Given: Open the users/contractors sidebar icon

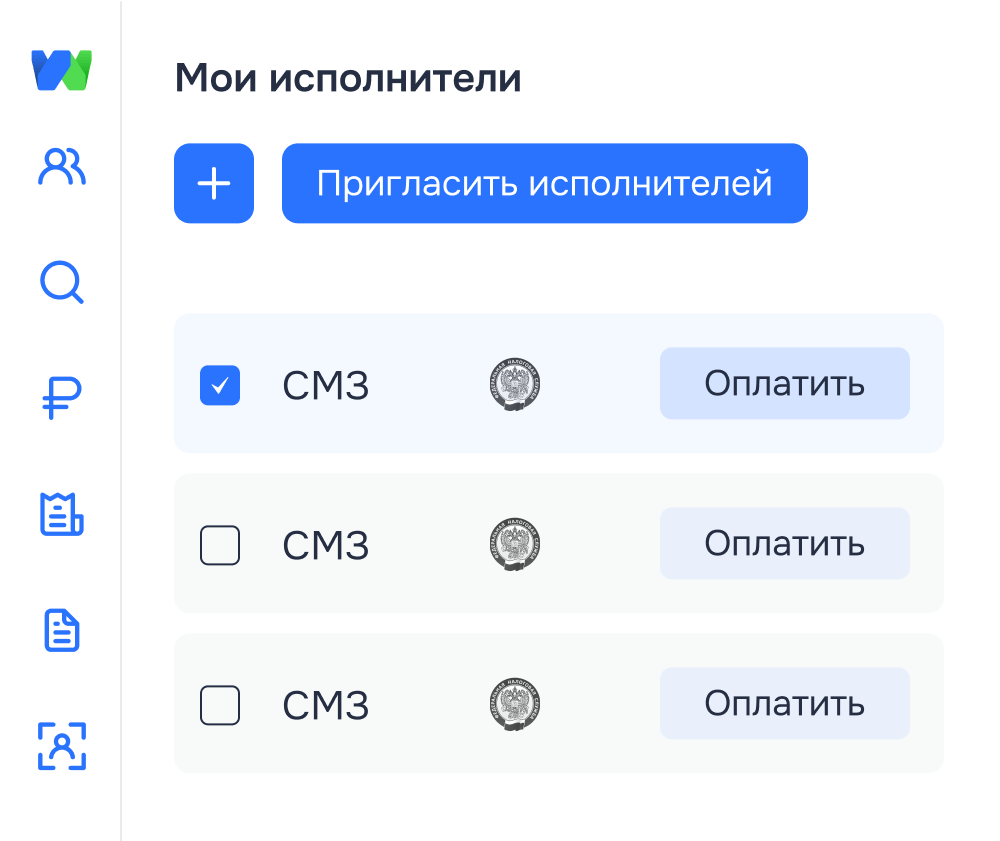Looking at the screenshot, I should pyautogui.click(x=62, y=167).
